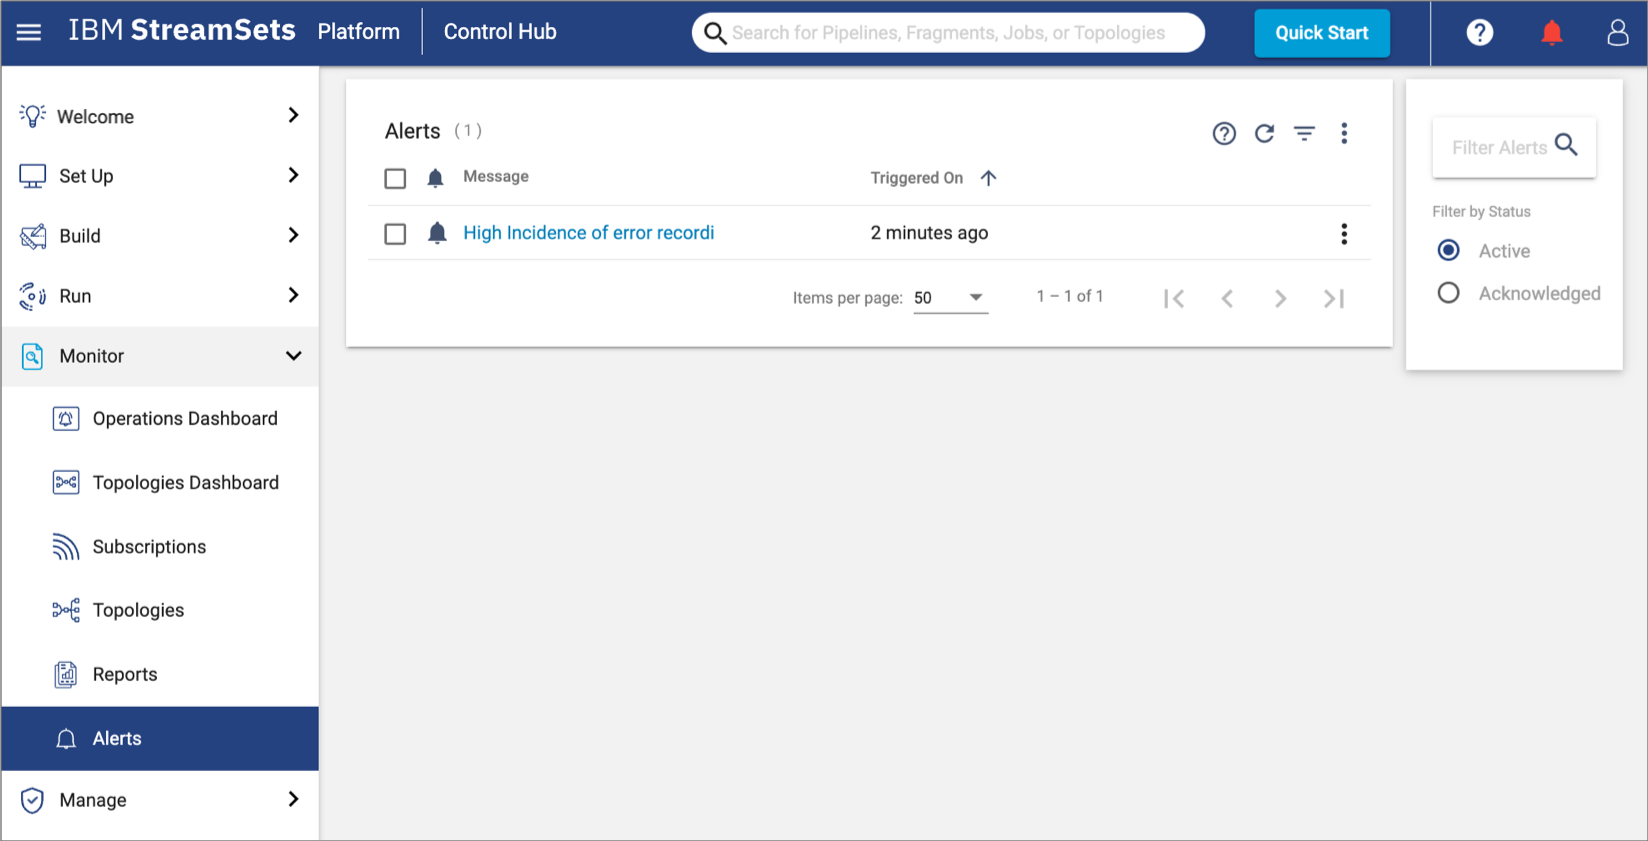Open Subscriptions in sidebar

point(160,547)
